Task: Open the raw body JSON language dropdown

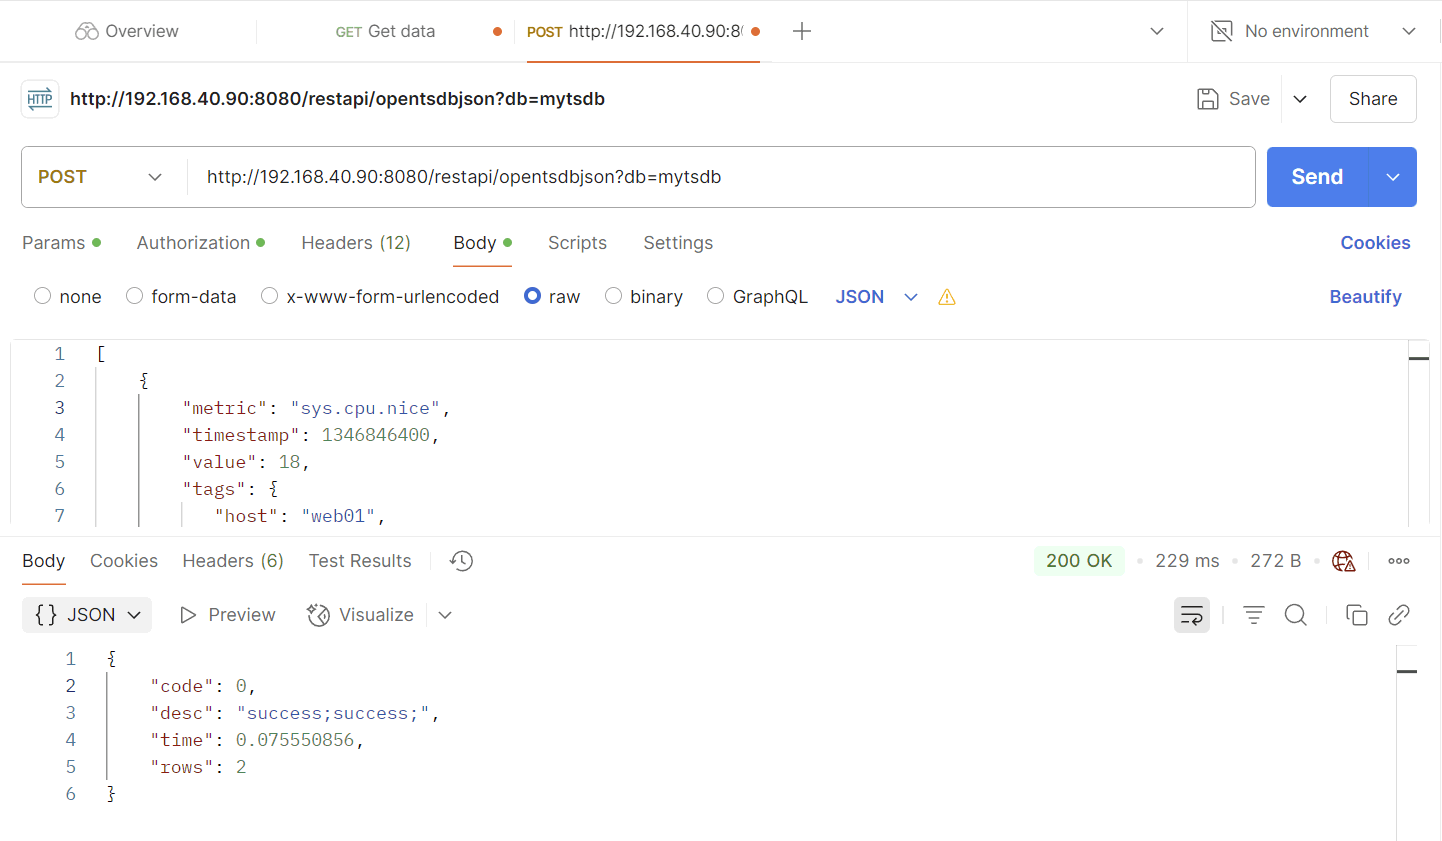Action: [x=877, y=297]
